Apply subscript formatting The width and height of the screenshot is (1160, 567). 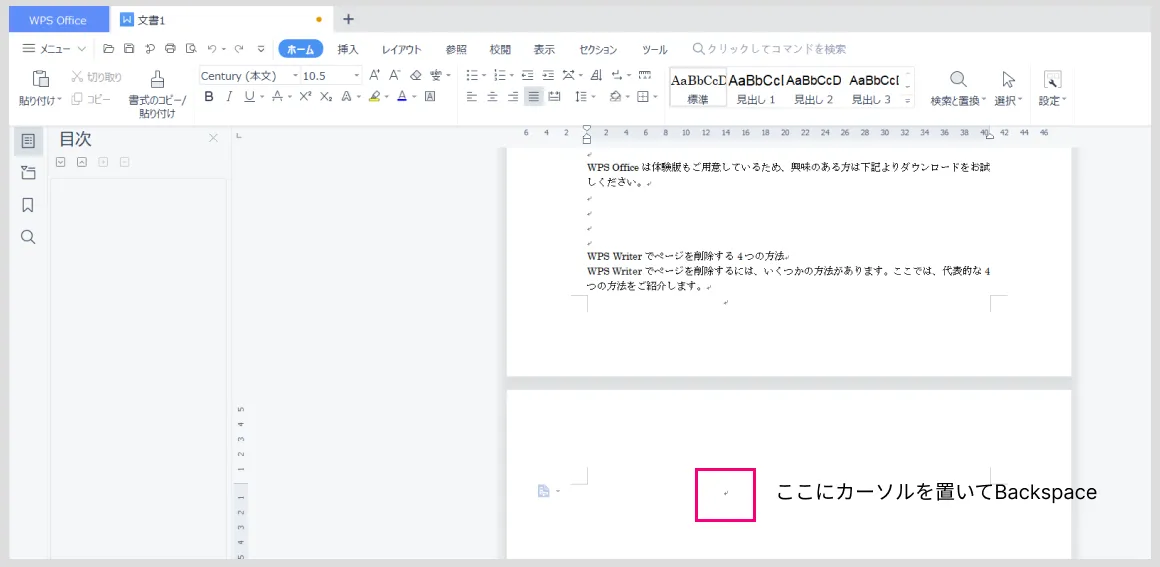coord(326,96)
